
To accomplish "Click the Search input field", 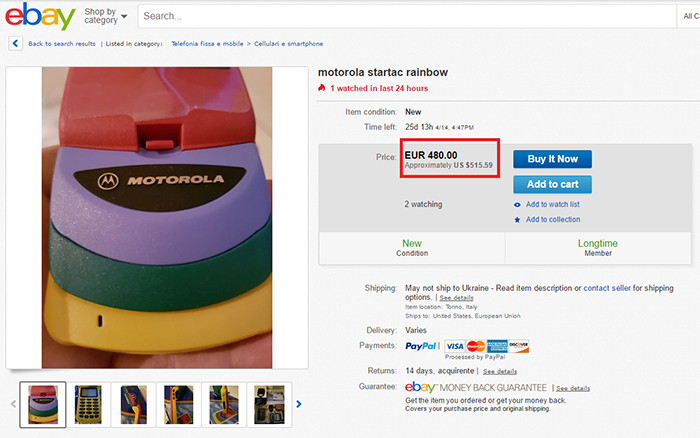I will [x=400, y=17].
